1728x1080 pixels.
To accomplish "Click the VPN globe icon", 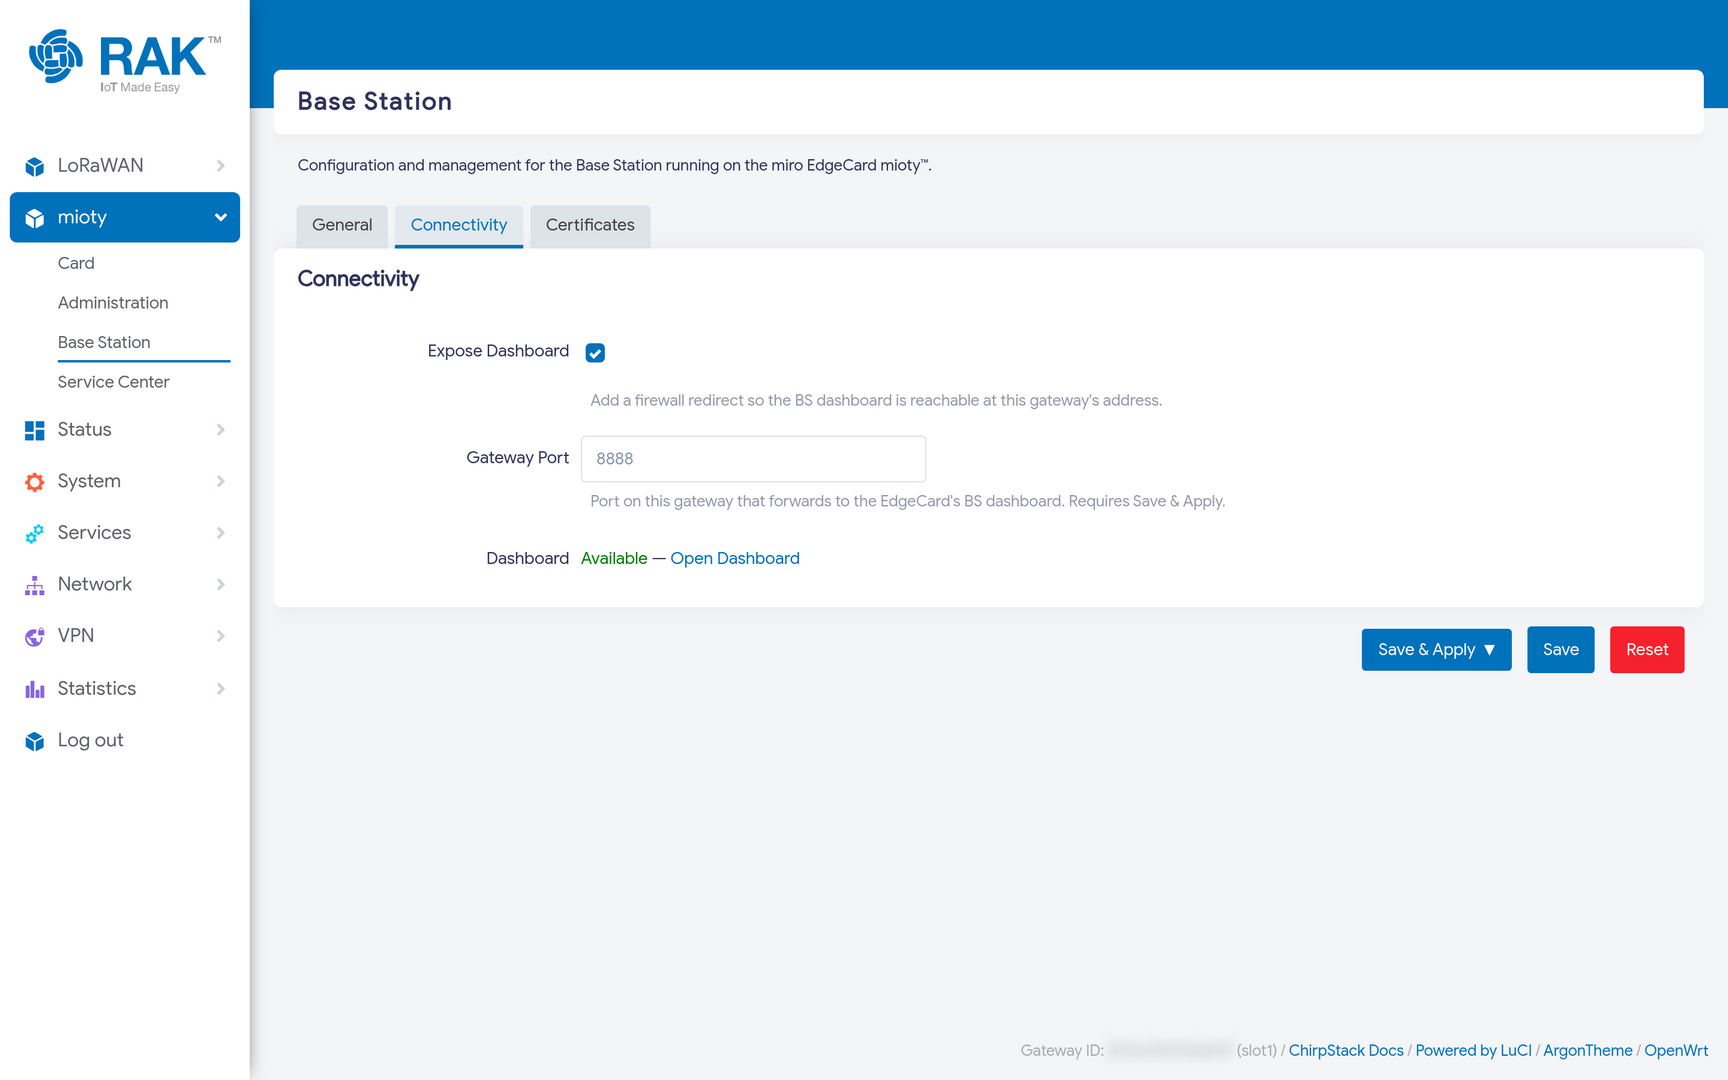I will tap(35, 636).
